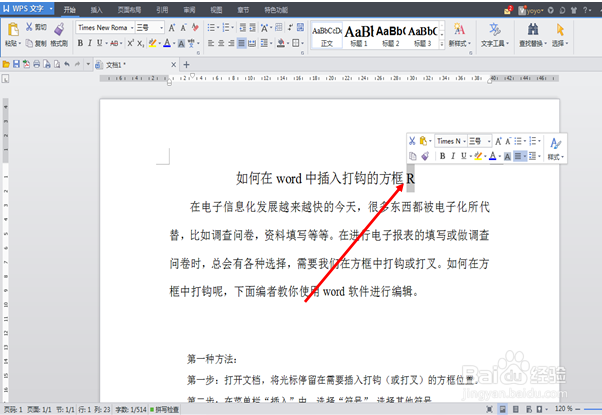Click the Text Tools icon
Viewport: 602px width, 415px height.
pos(494,29)
